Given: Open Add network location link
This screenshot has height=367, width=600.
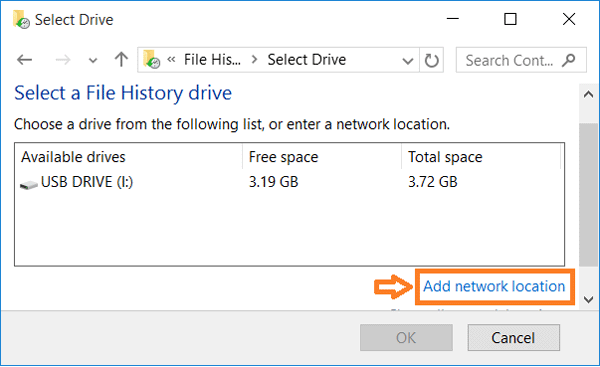Looking at the screenshot, I should pyautogui.click(x=494, y=286).
